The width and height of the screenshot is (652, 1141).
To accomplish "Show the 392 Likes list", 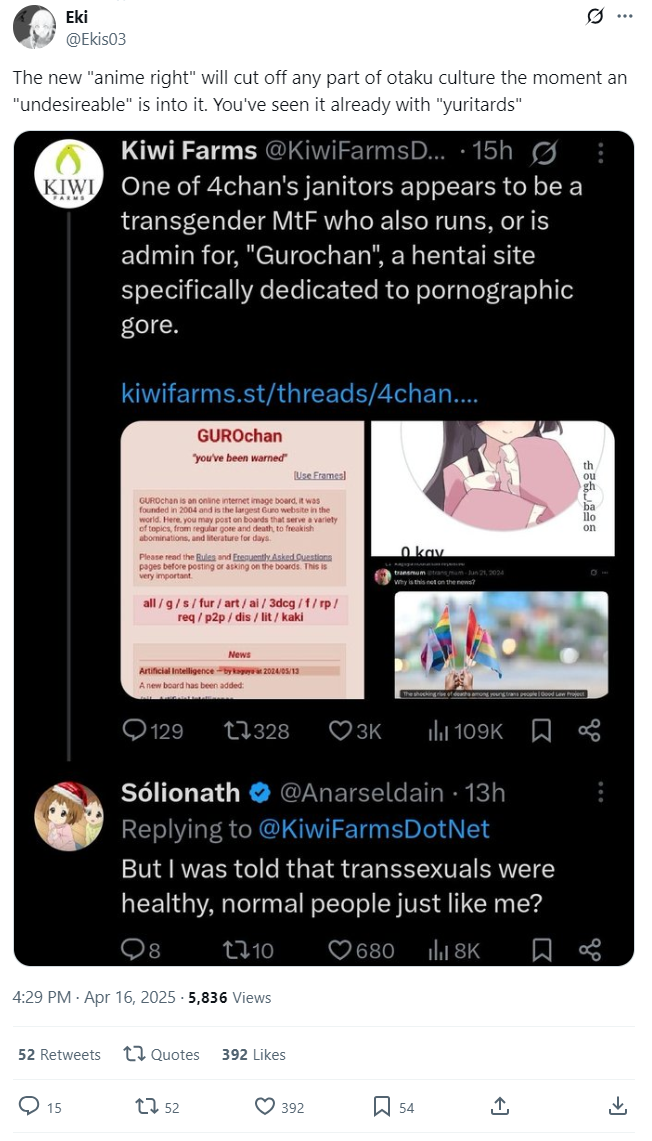I will pyautogui.click(x=253, y=1054).
